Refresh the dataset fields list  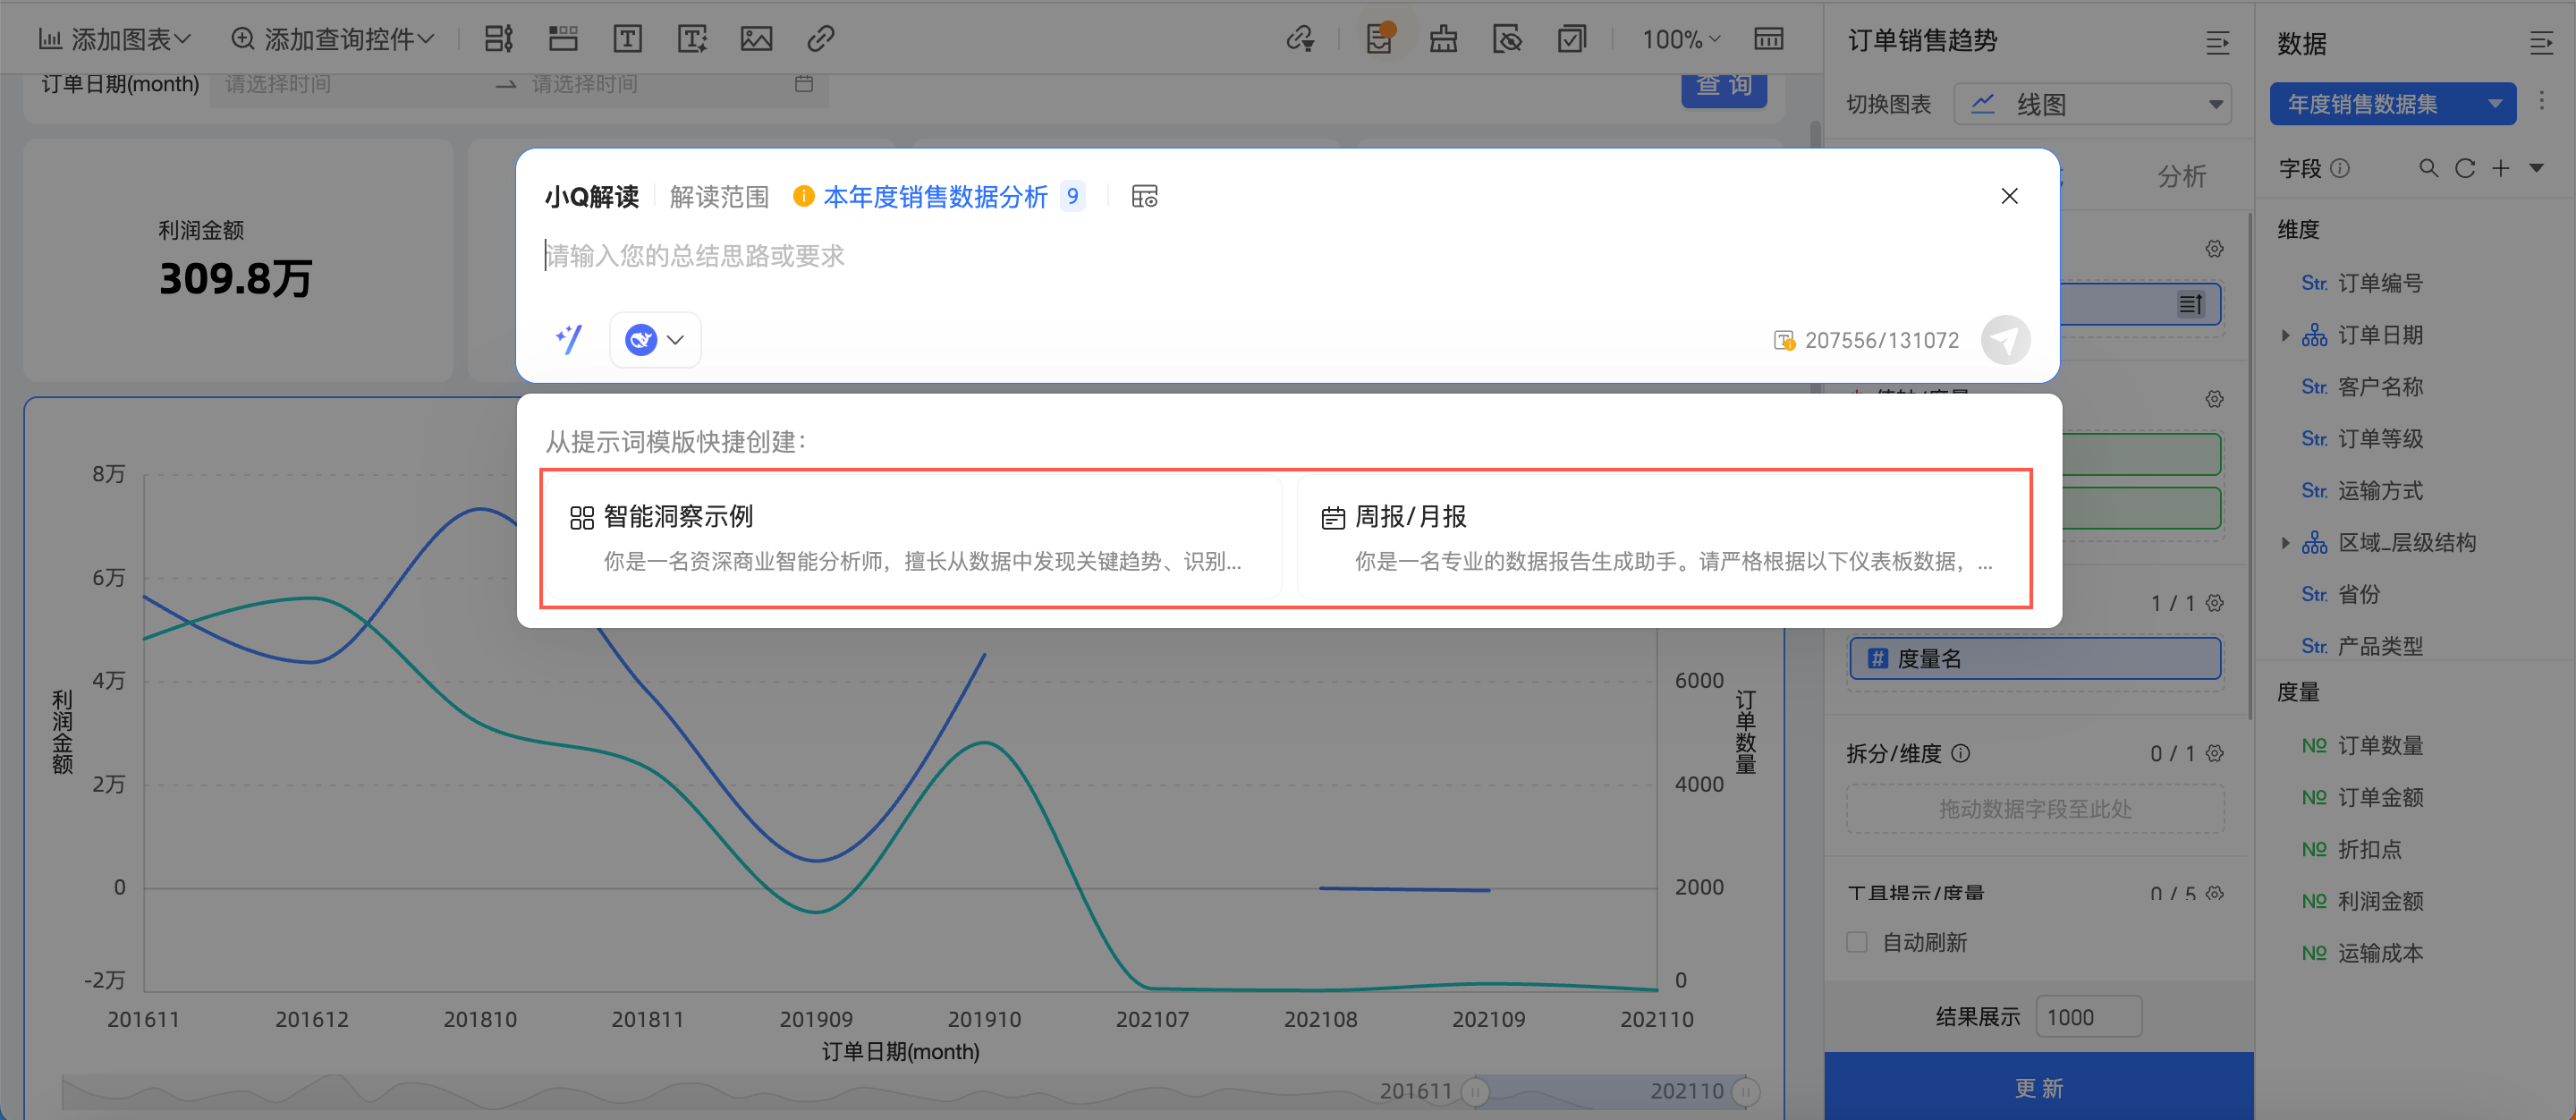point(2465,168)
